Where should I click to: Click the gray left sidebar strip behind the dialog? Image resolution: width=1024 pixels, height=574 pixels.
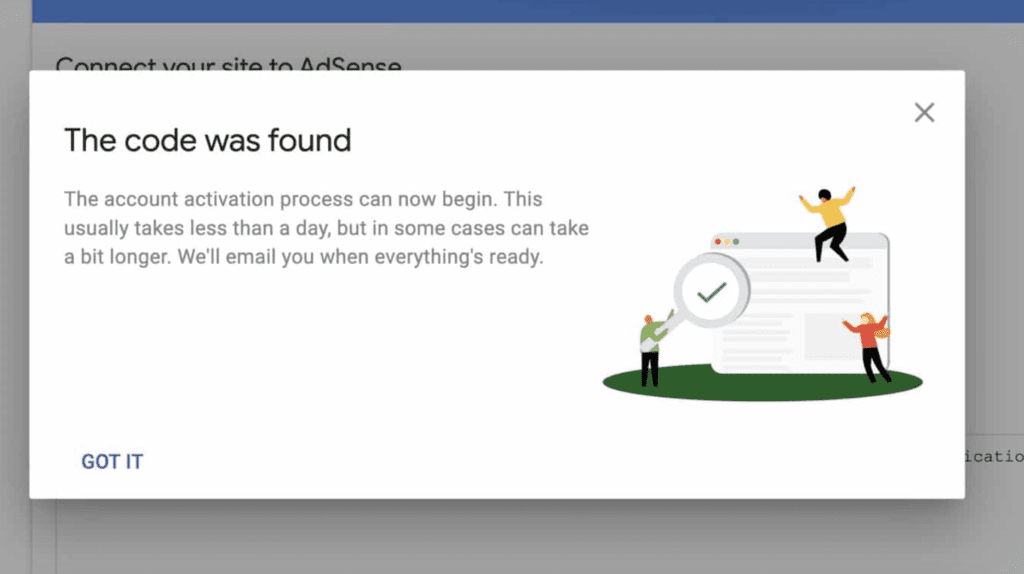click(15, 287)
